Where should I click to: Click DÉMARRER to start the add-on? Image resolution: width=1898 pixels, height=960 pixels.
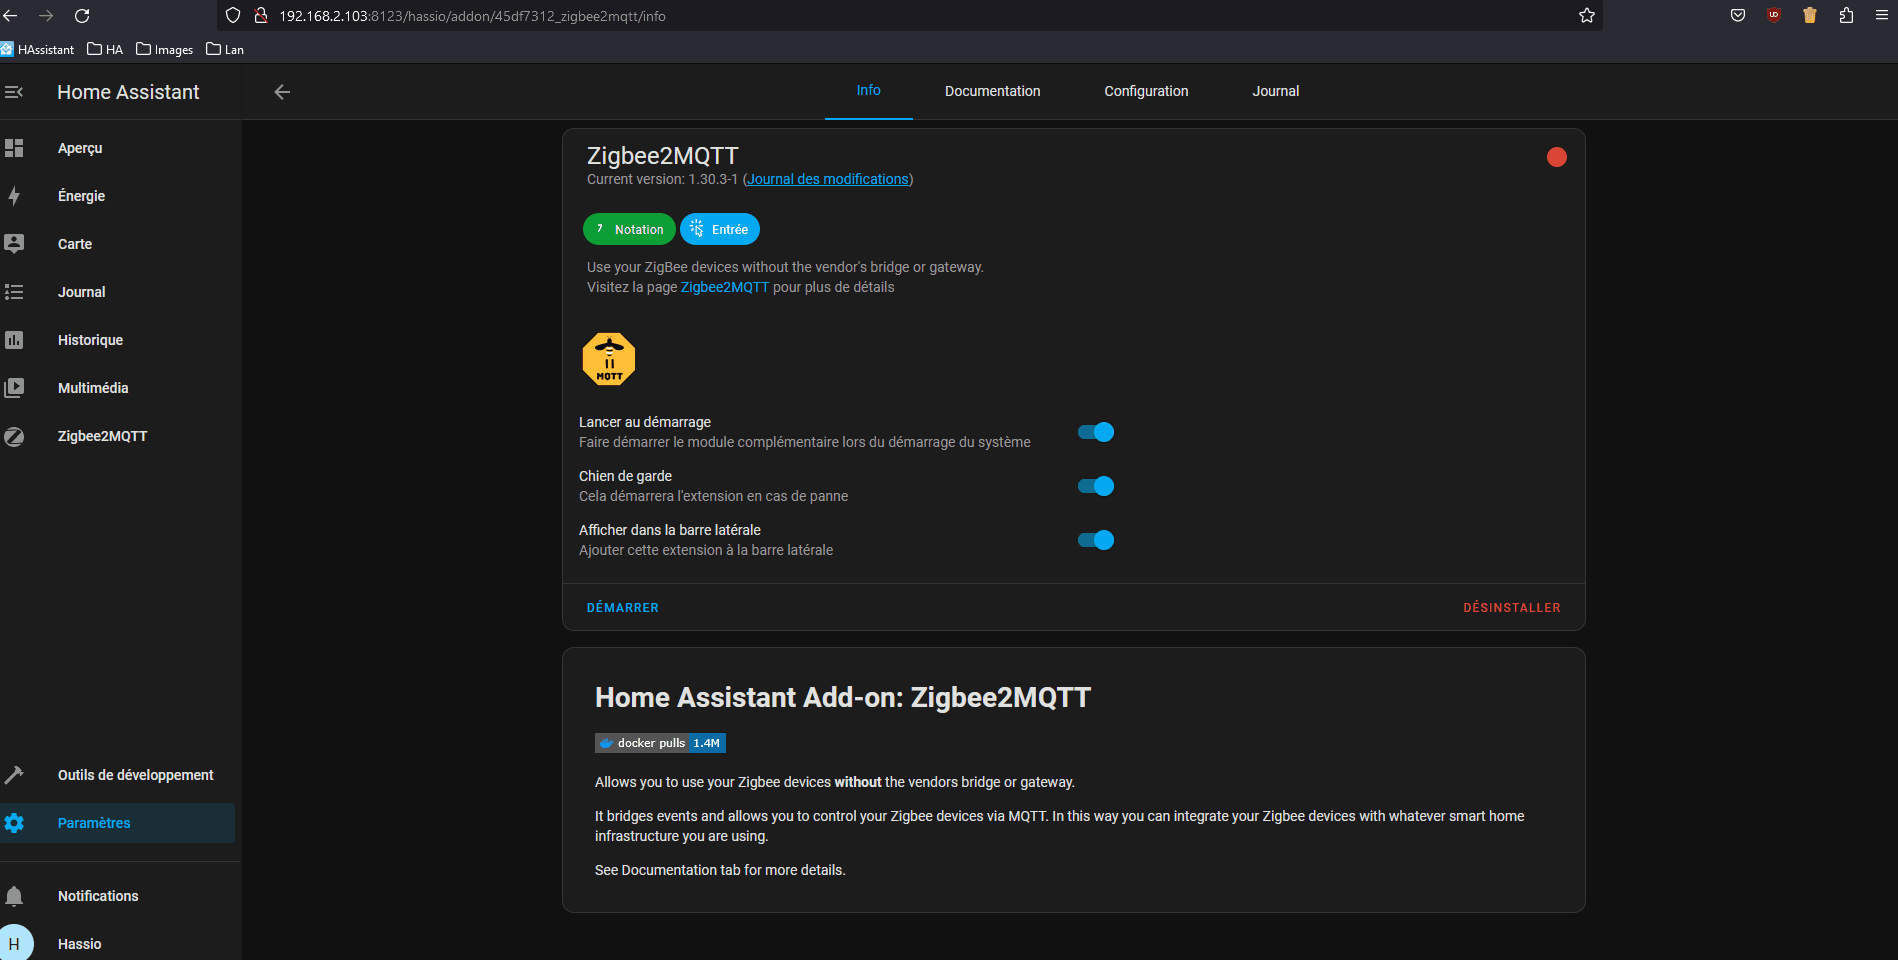click(x=623, y=608)
